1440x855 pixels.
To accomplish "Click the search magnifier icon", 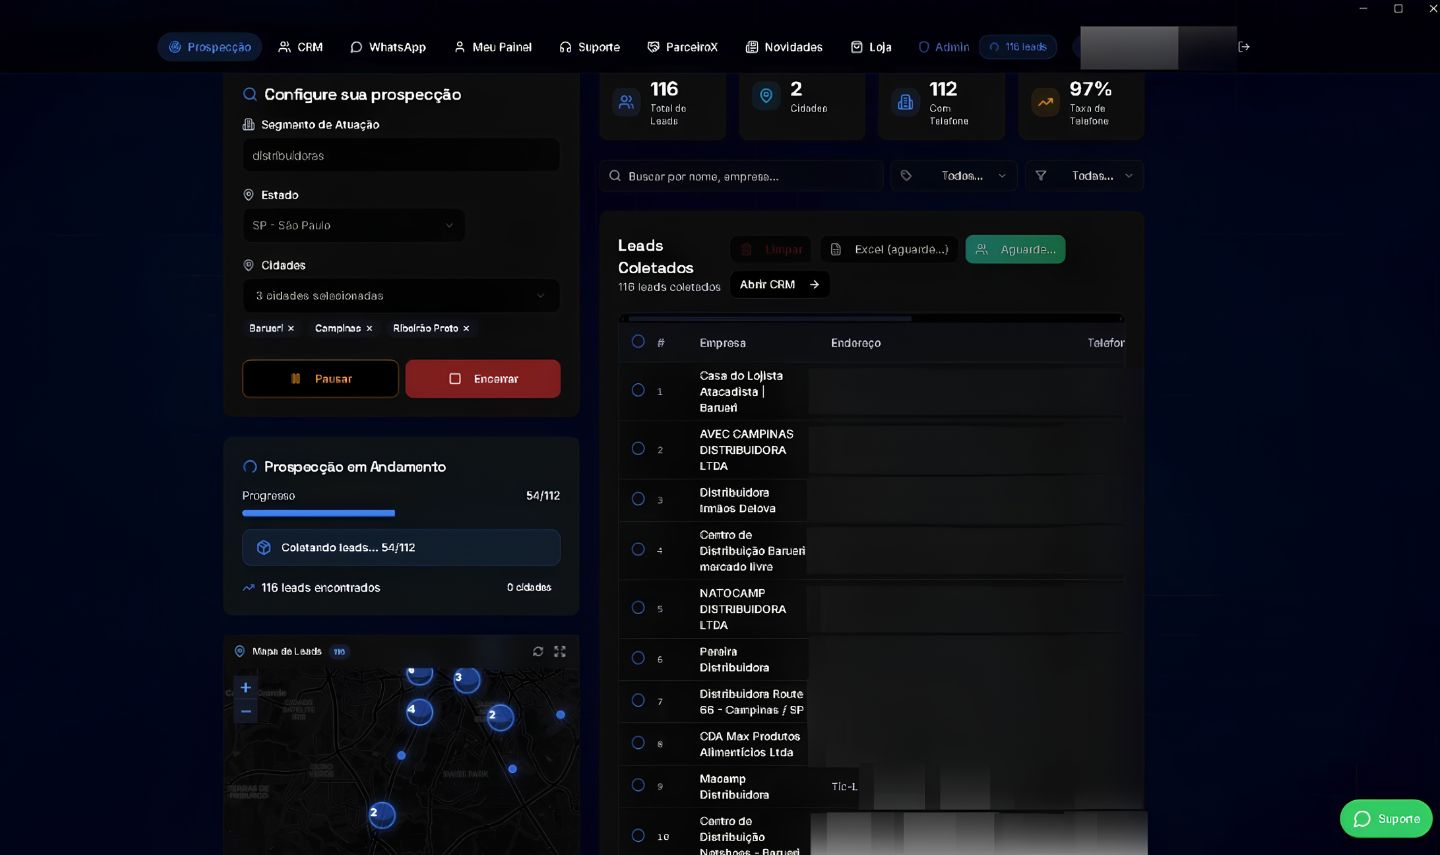I will (615, 176).
